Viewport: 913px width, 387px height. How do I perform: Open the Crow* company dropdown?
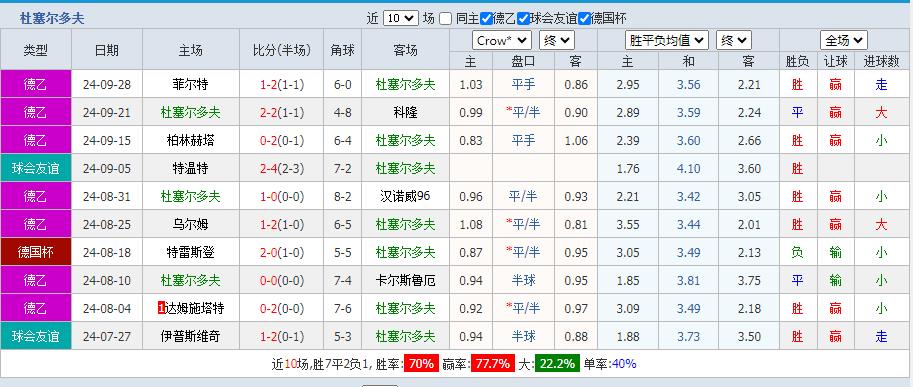(x=501, y=41)
